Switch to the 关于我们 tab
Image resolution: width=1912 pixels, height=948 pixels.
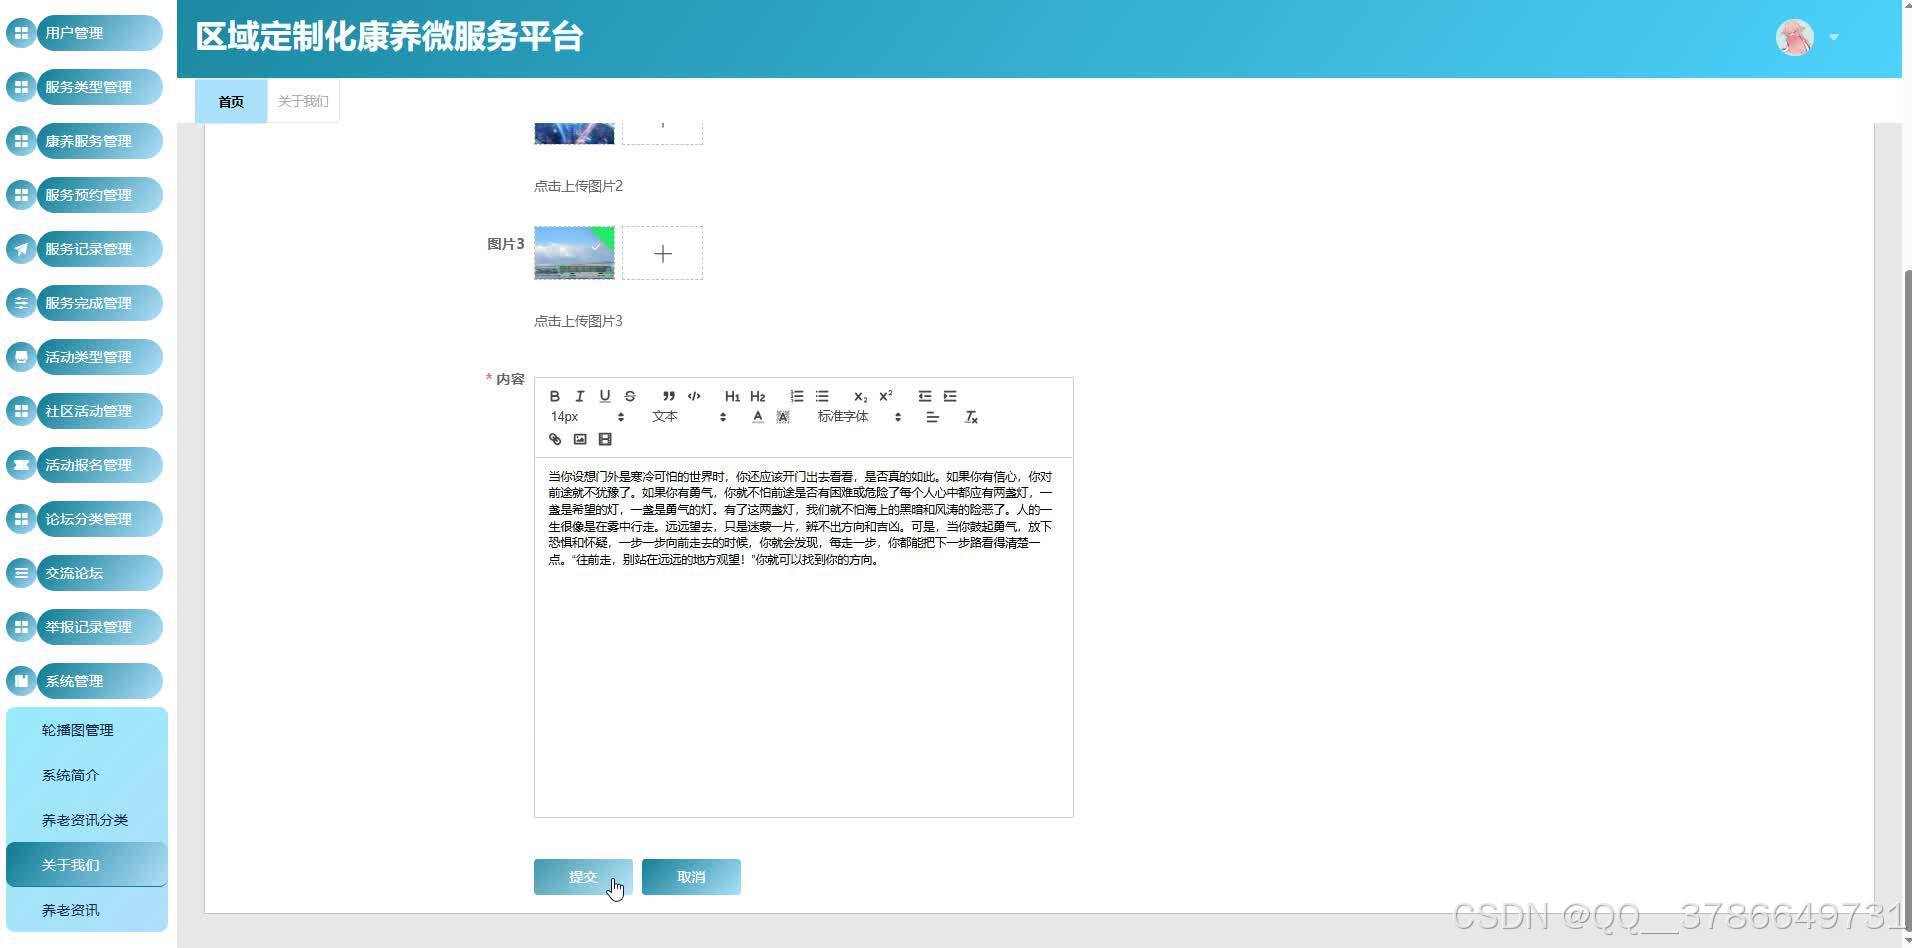click(303, 101)
